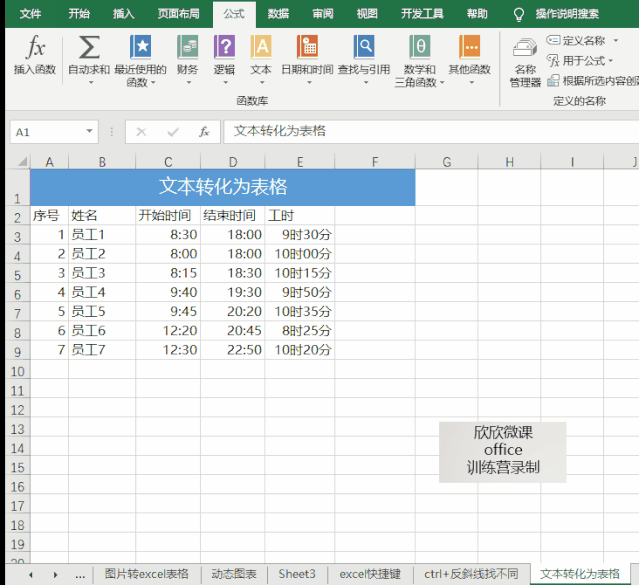
Task: Click cell 9:40 in start time column
Action: [x=168, y=292]
